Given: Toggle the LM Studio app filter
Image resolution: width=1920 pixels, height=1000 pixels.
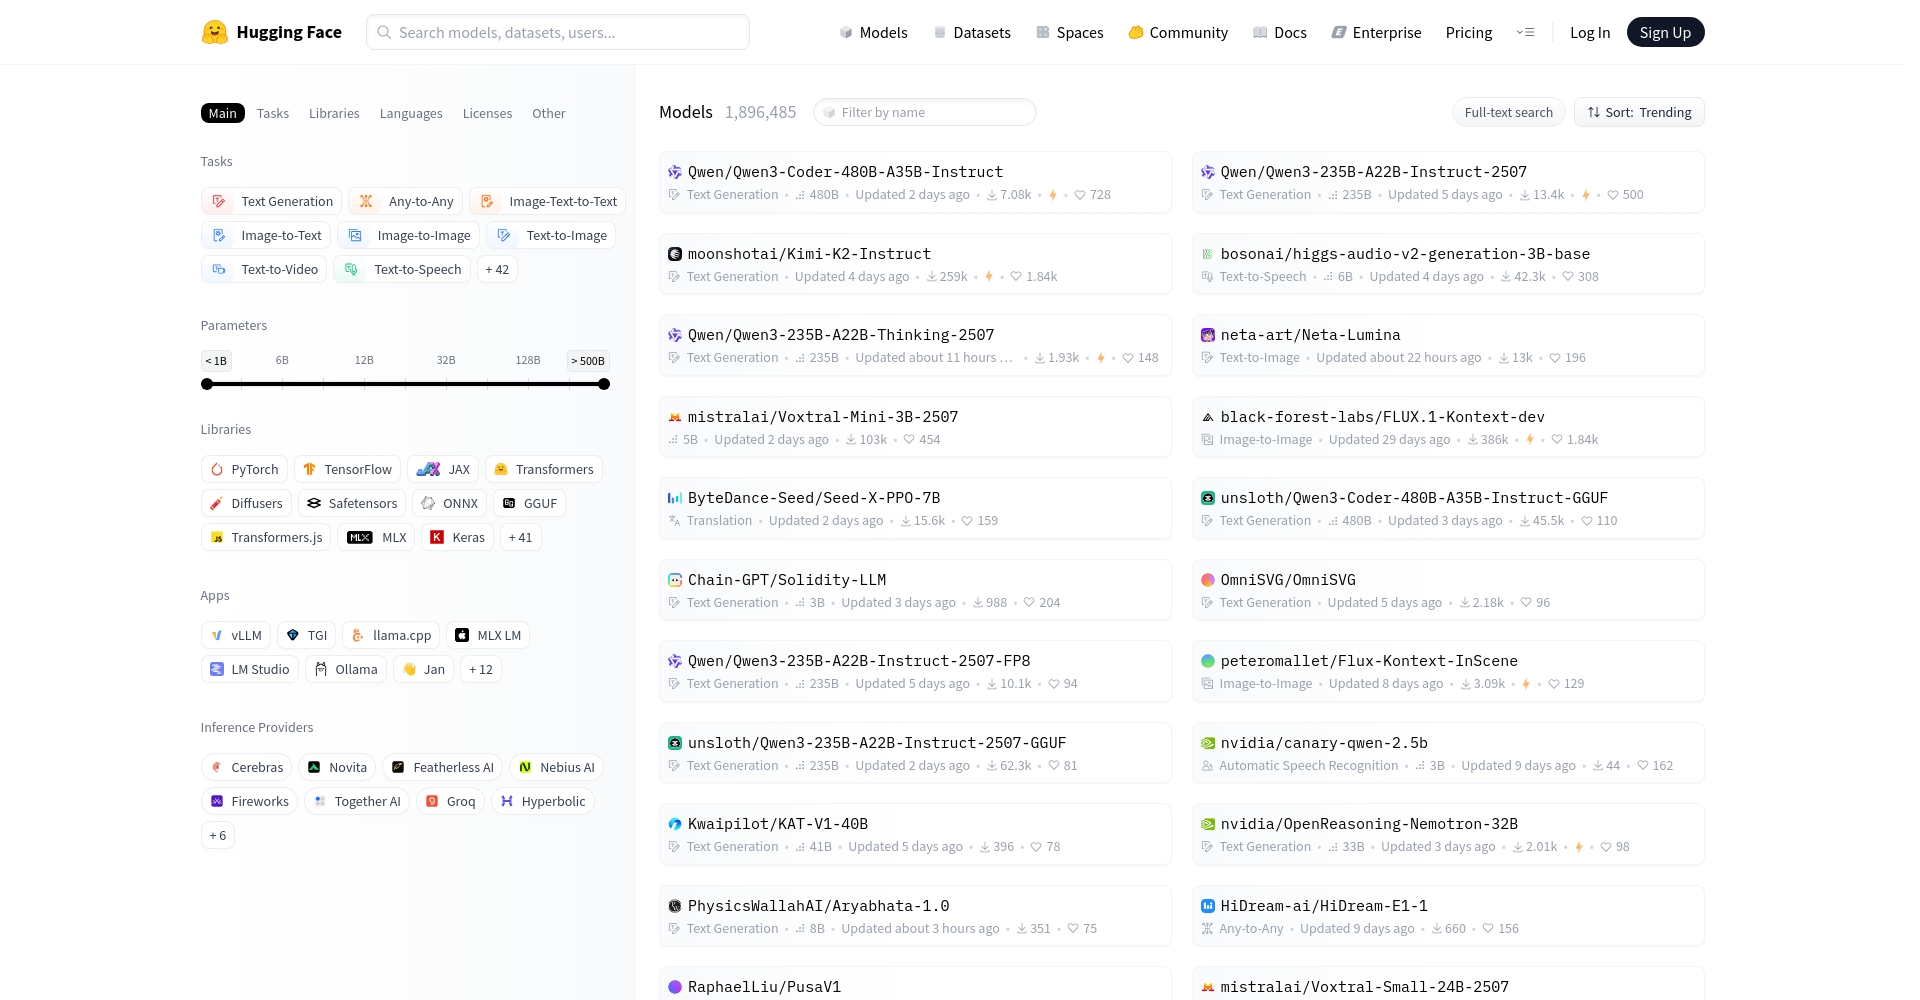Looking at the screenshot, I should click(x=249, y=669).
